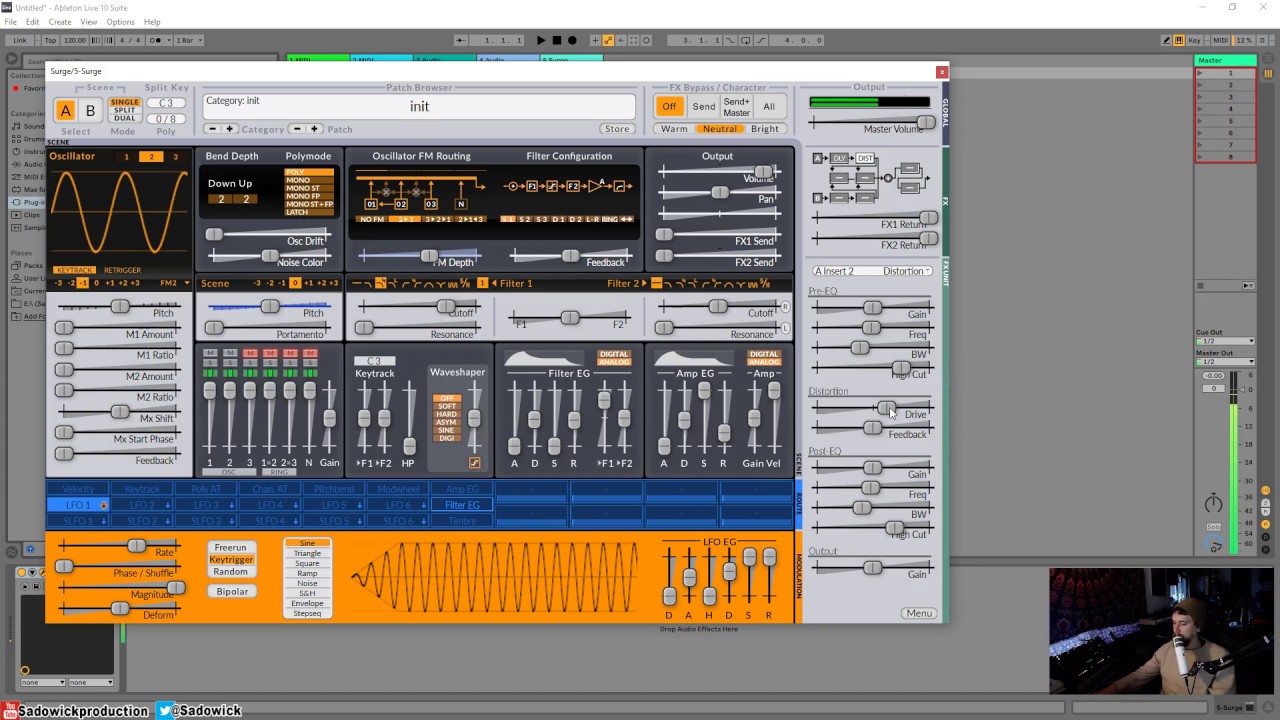Select the sample-and-hold icon for Filter 1
The width and height of the screenshot is (1280, 720).
tap(465, 283)
